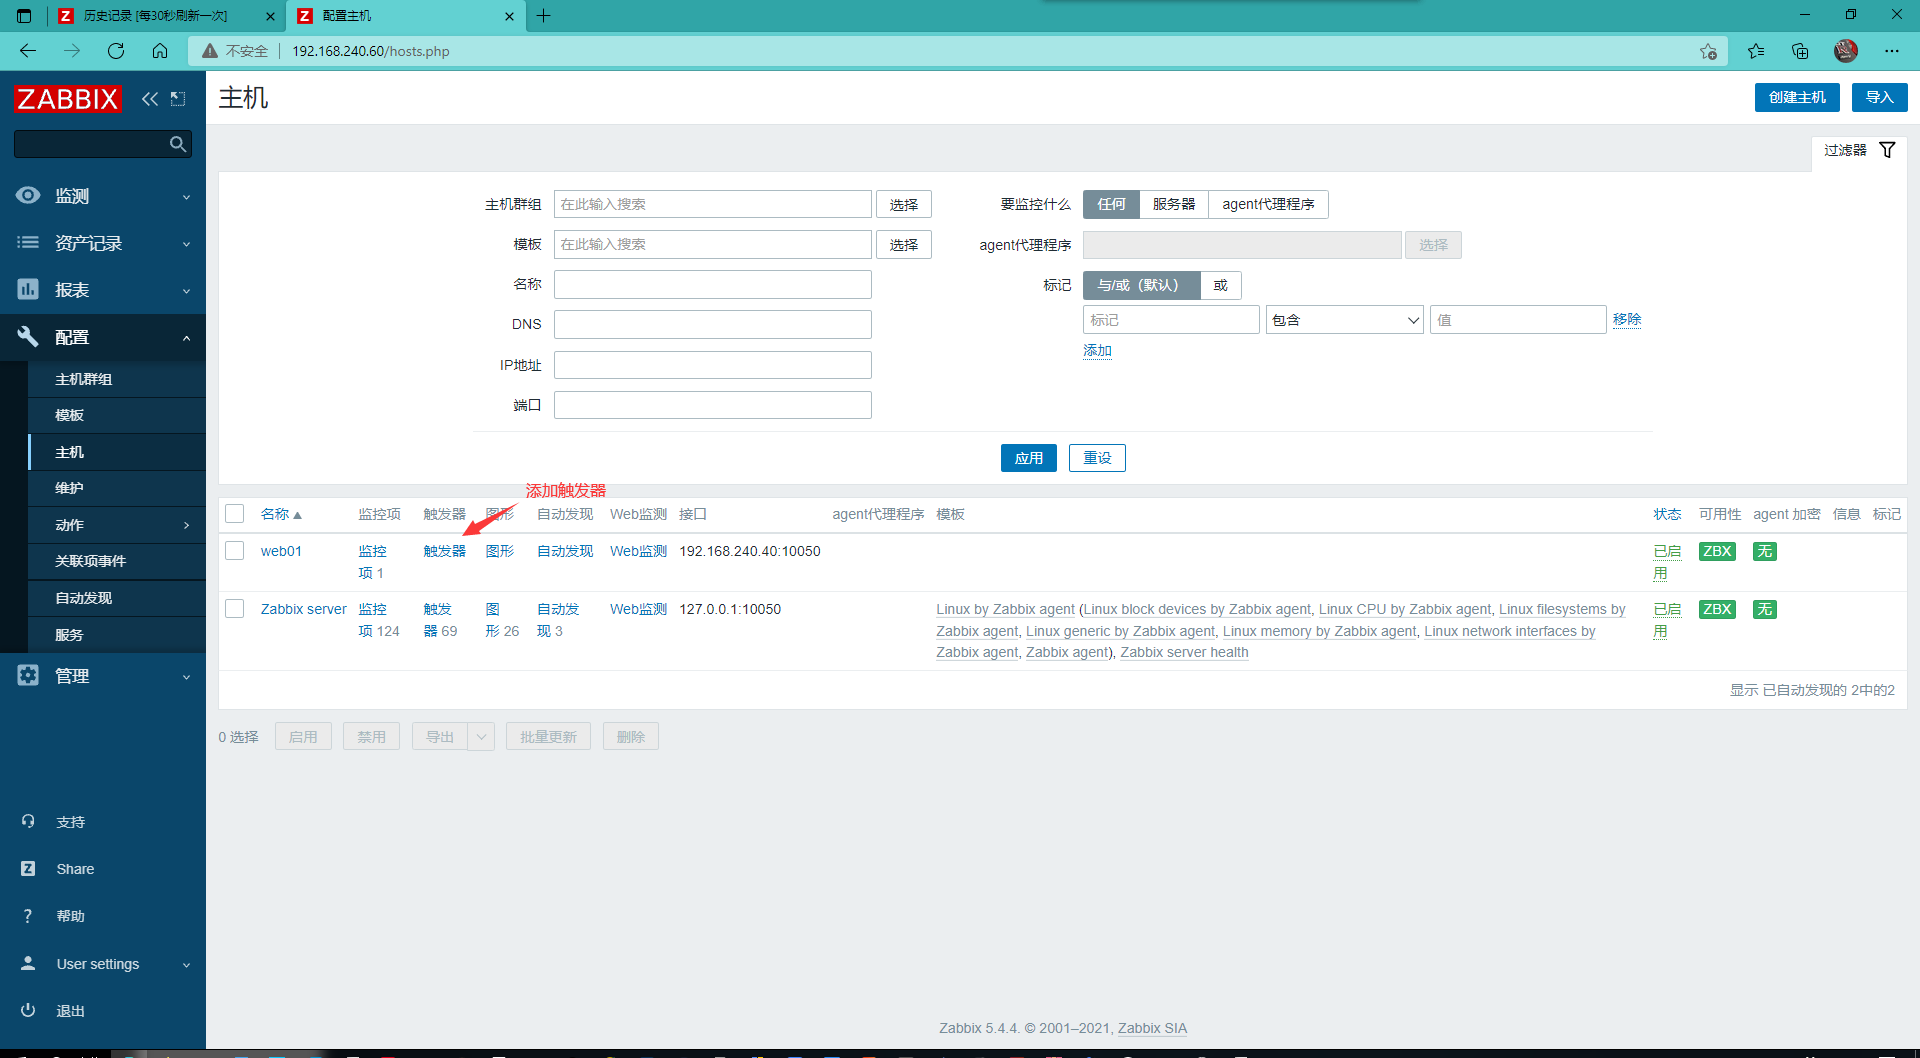The image size is (1920, 1058).
Task: Tick the web01 row checkbox
Action: (235, 551)
